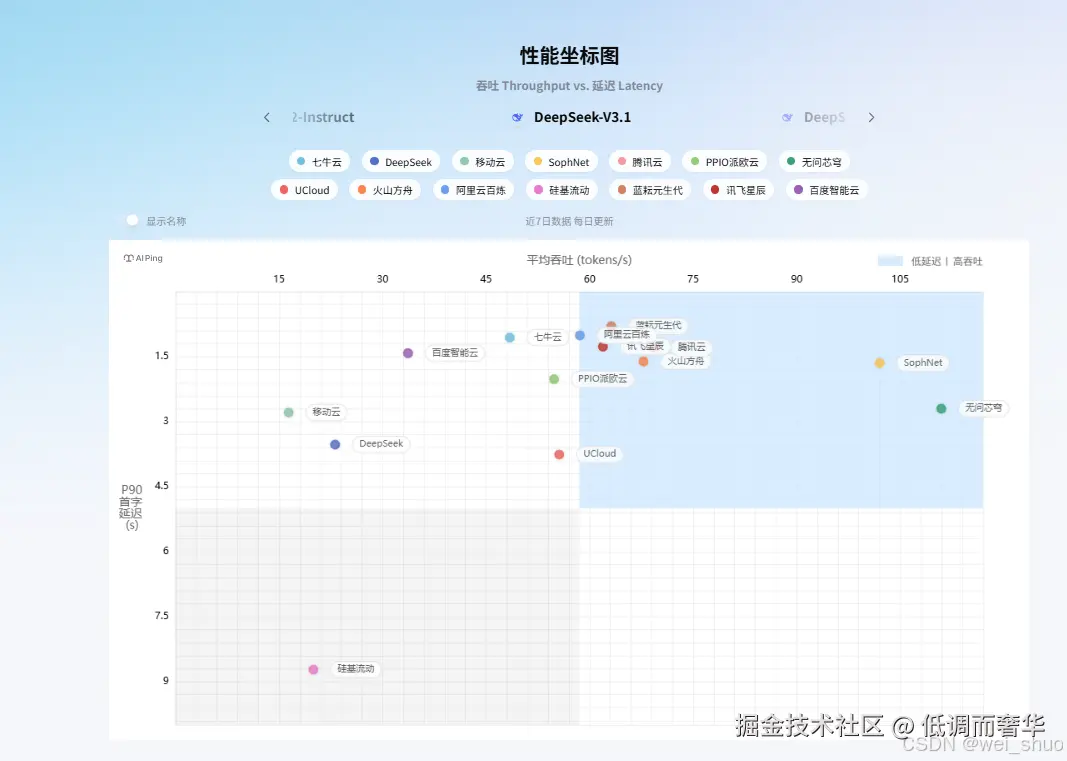Click the 无问芯穹 data point

(x=940, y=408)
